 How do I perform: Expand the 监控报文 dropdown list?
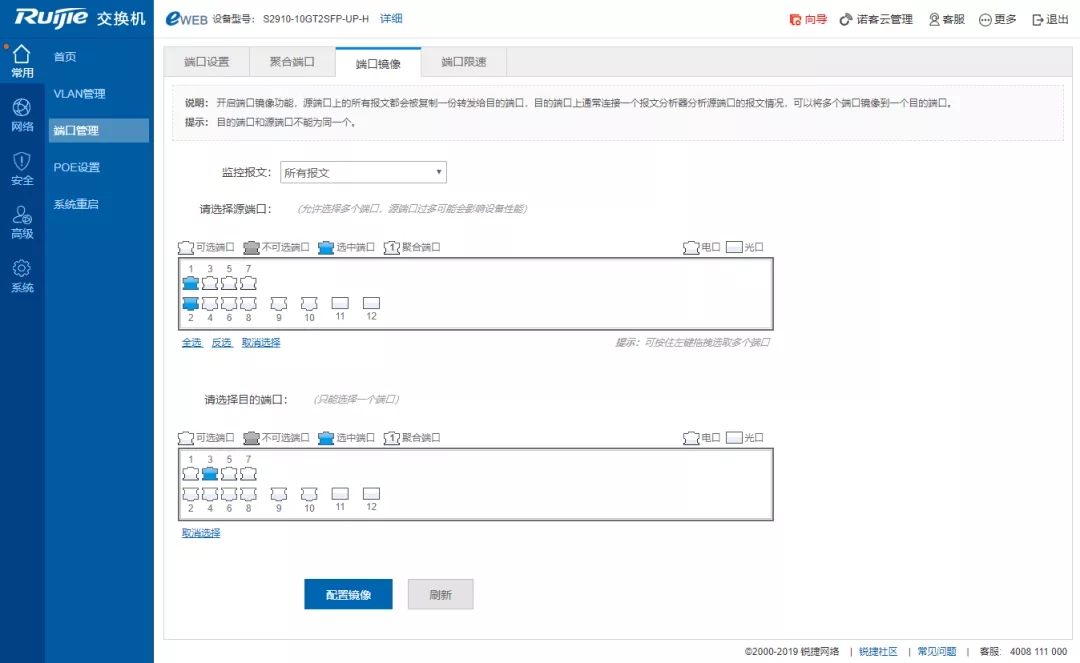pyautogui.click(x=363, y=172)
